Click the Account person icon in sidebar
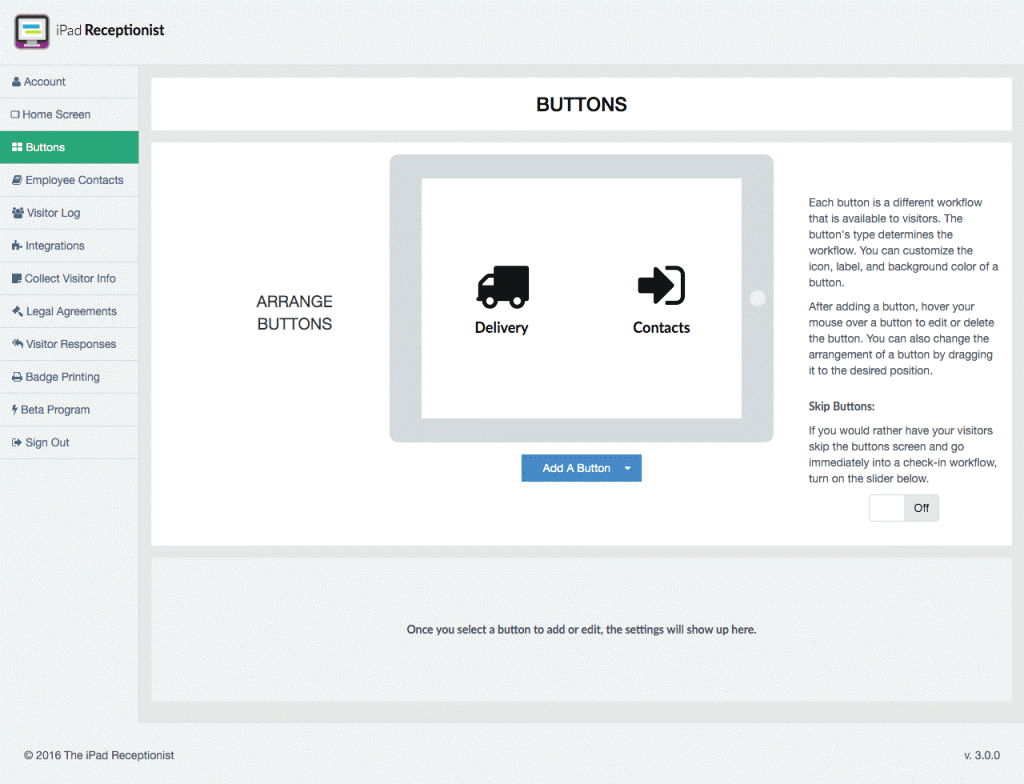Viewport: 1024px width, 784px height. pos(16,82)
